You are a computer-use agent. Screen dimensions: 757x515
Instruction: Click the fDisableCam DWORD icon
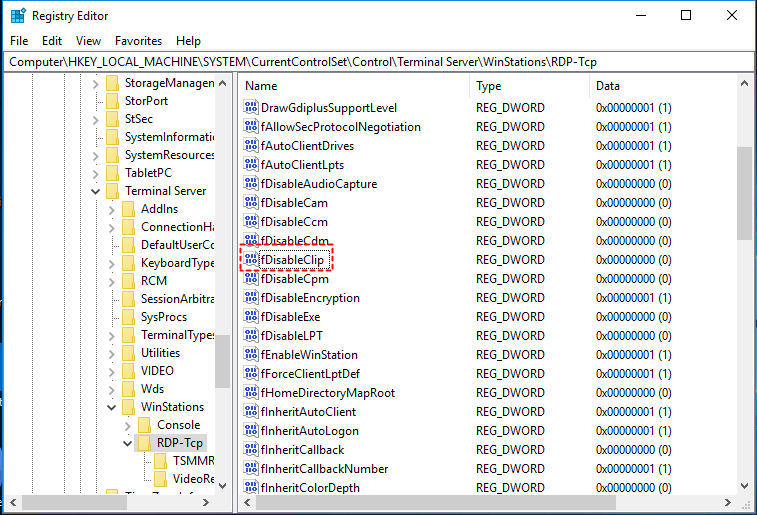(x=251, y=202)
